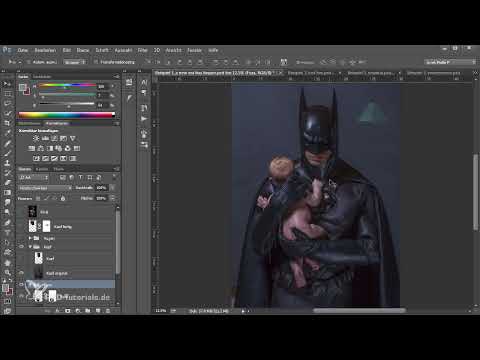Add an Invert adjustment
This screenshot has height=360, width=480.
(36, 158)
